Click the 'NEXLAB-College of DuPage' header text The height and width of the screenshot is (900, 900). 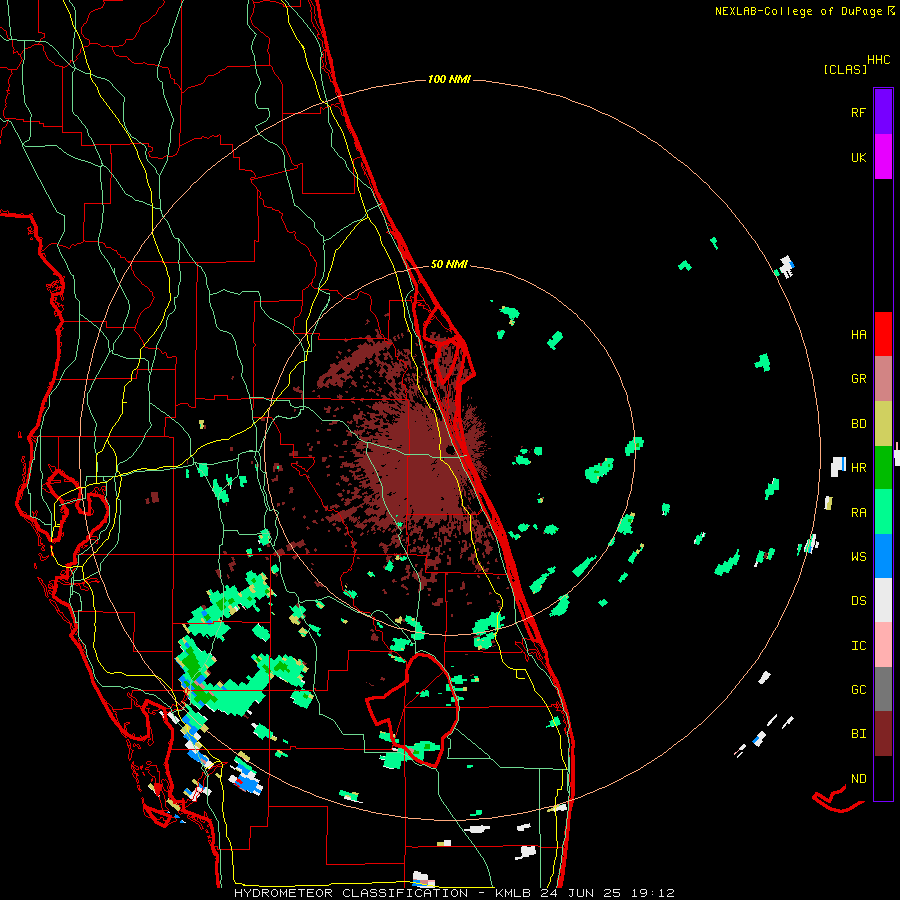(798, 11)
